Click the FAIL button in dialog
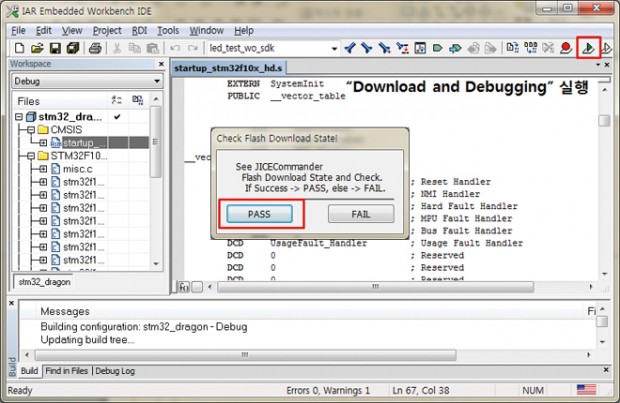Screen dimensions: 620x403 pyautogui.click(x=361, y=214)
